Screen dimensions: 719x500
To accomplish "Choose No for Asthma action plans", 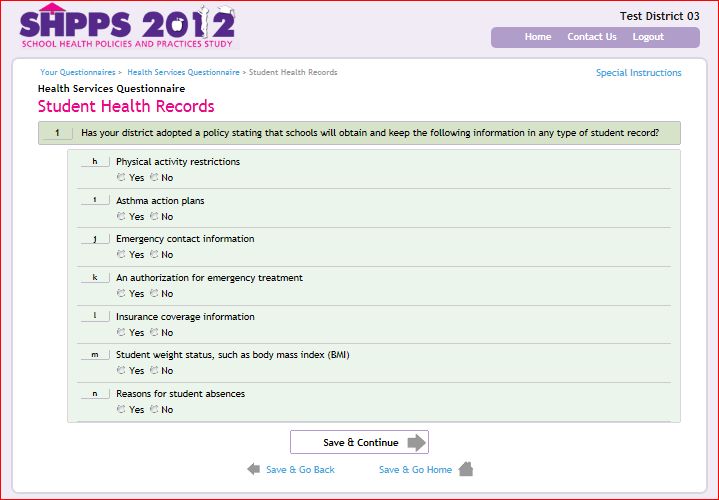I will (x=154, y=216).
